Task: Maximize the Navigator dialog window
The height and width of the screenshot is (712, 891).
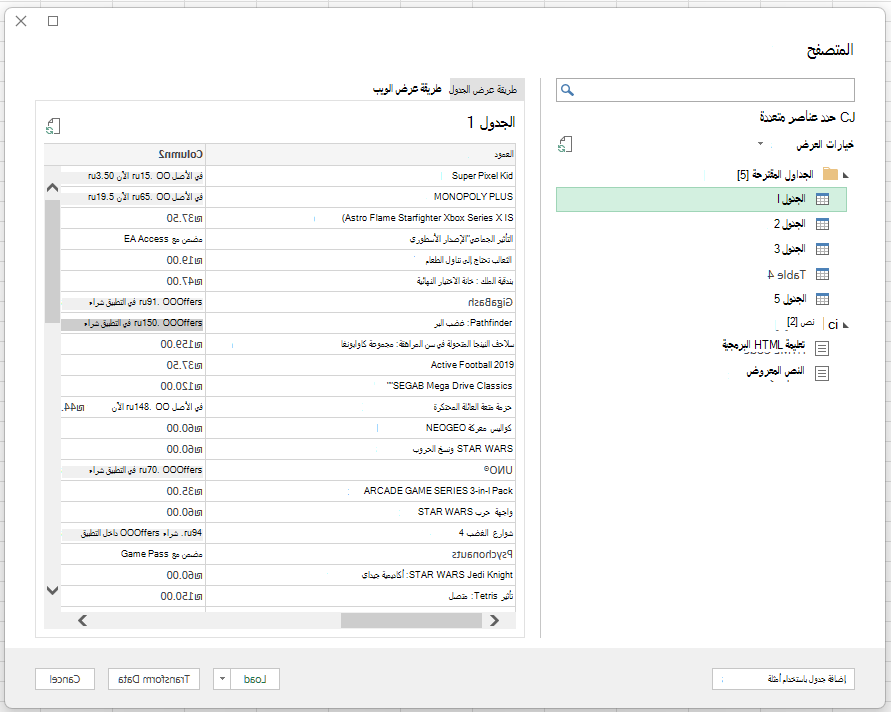Action: coord(53,21)
